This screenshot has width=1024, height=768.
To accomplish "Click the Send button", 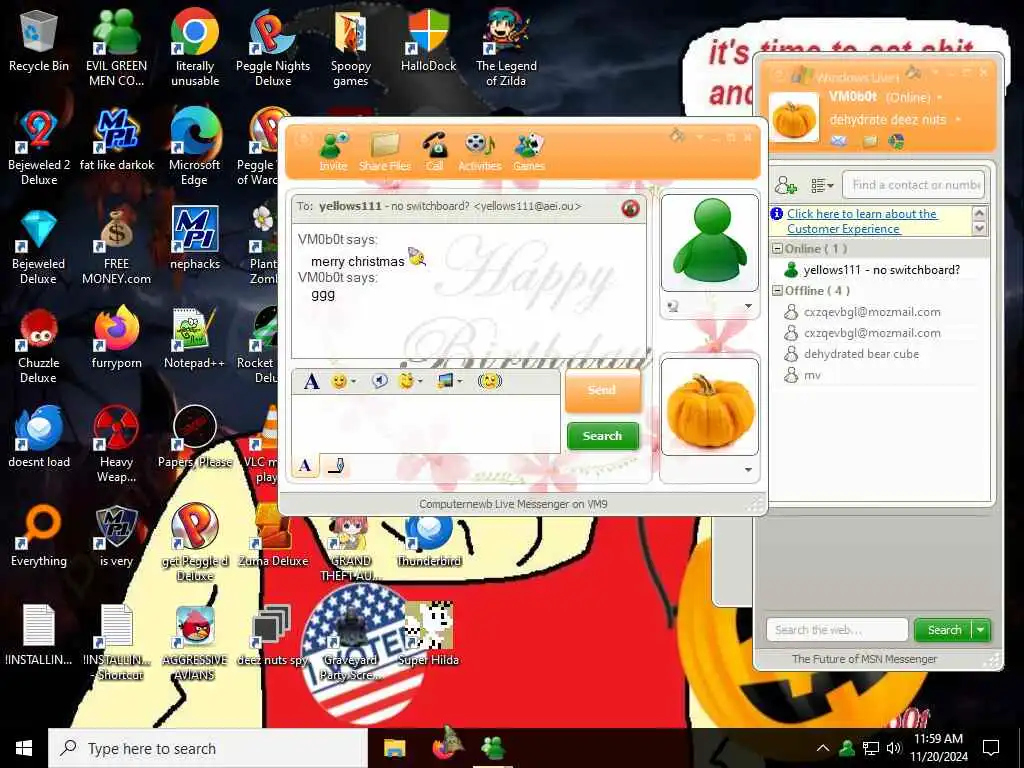I will [602, 390].
